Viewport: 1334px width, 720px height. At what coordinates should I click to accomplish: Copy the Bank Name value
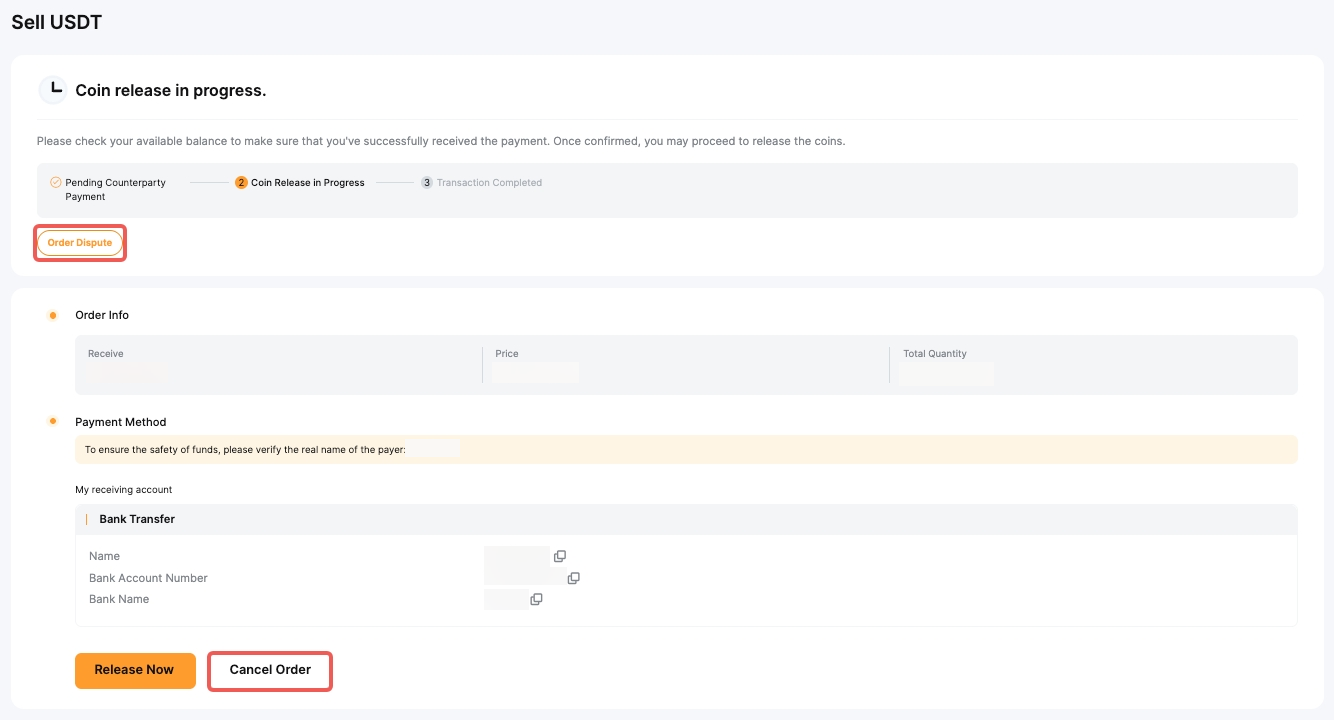(536, 599)
